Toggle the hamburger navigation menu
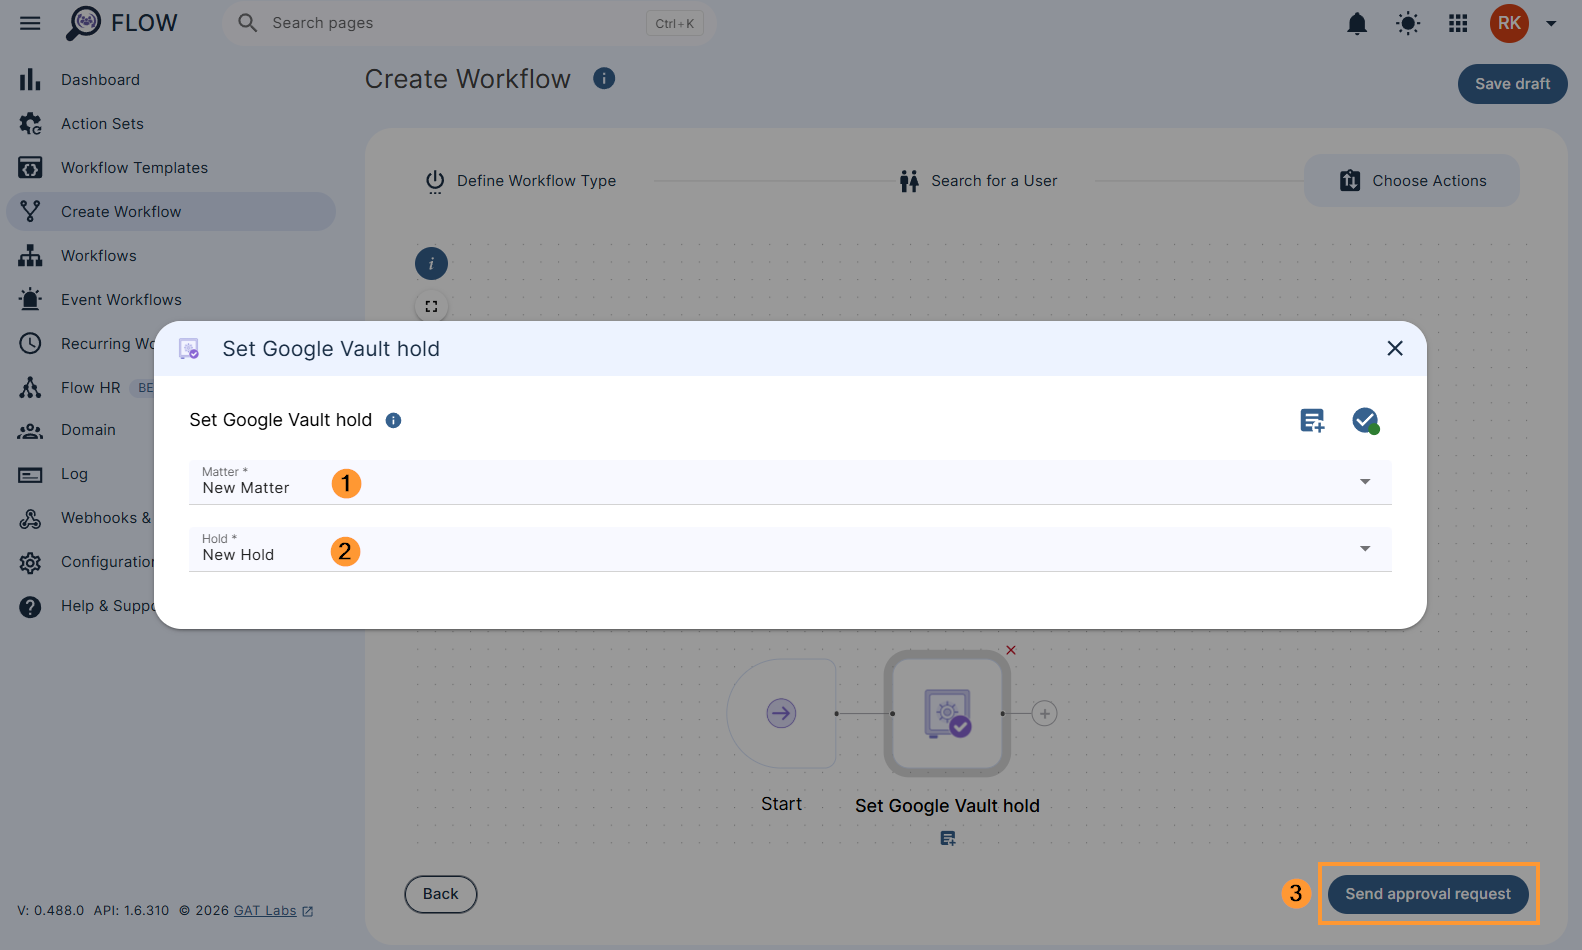Image resolution: width=1582 pixels, height=950 pixels. pyautogui.click(x=30, y=23)
